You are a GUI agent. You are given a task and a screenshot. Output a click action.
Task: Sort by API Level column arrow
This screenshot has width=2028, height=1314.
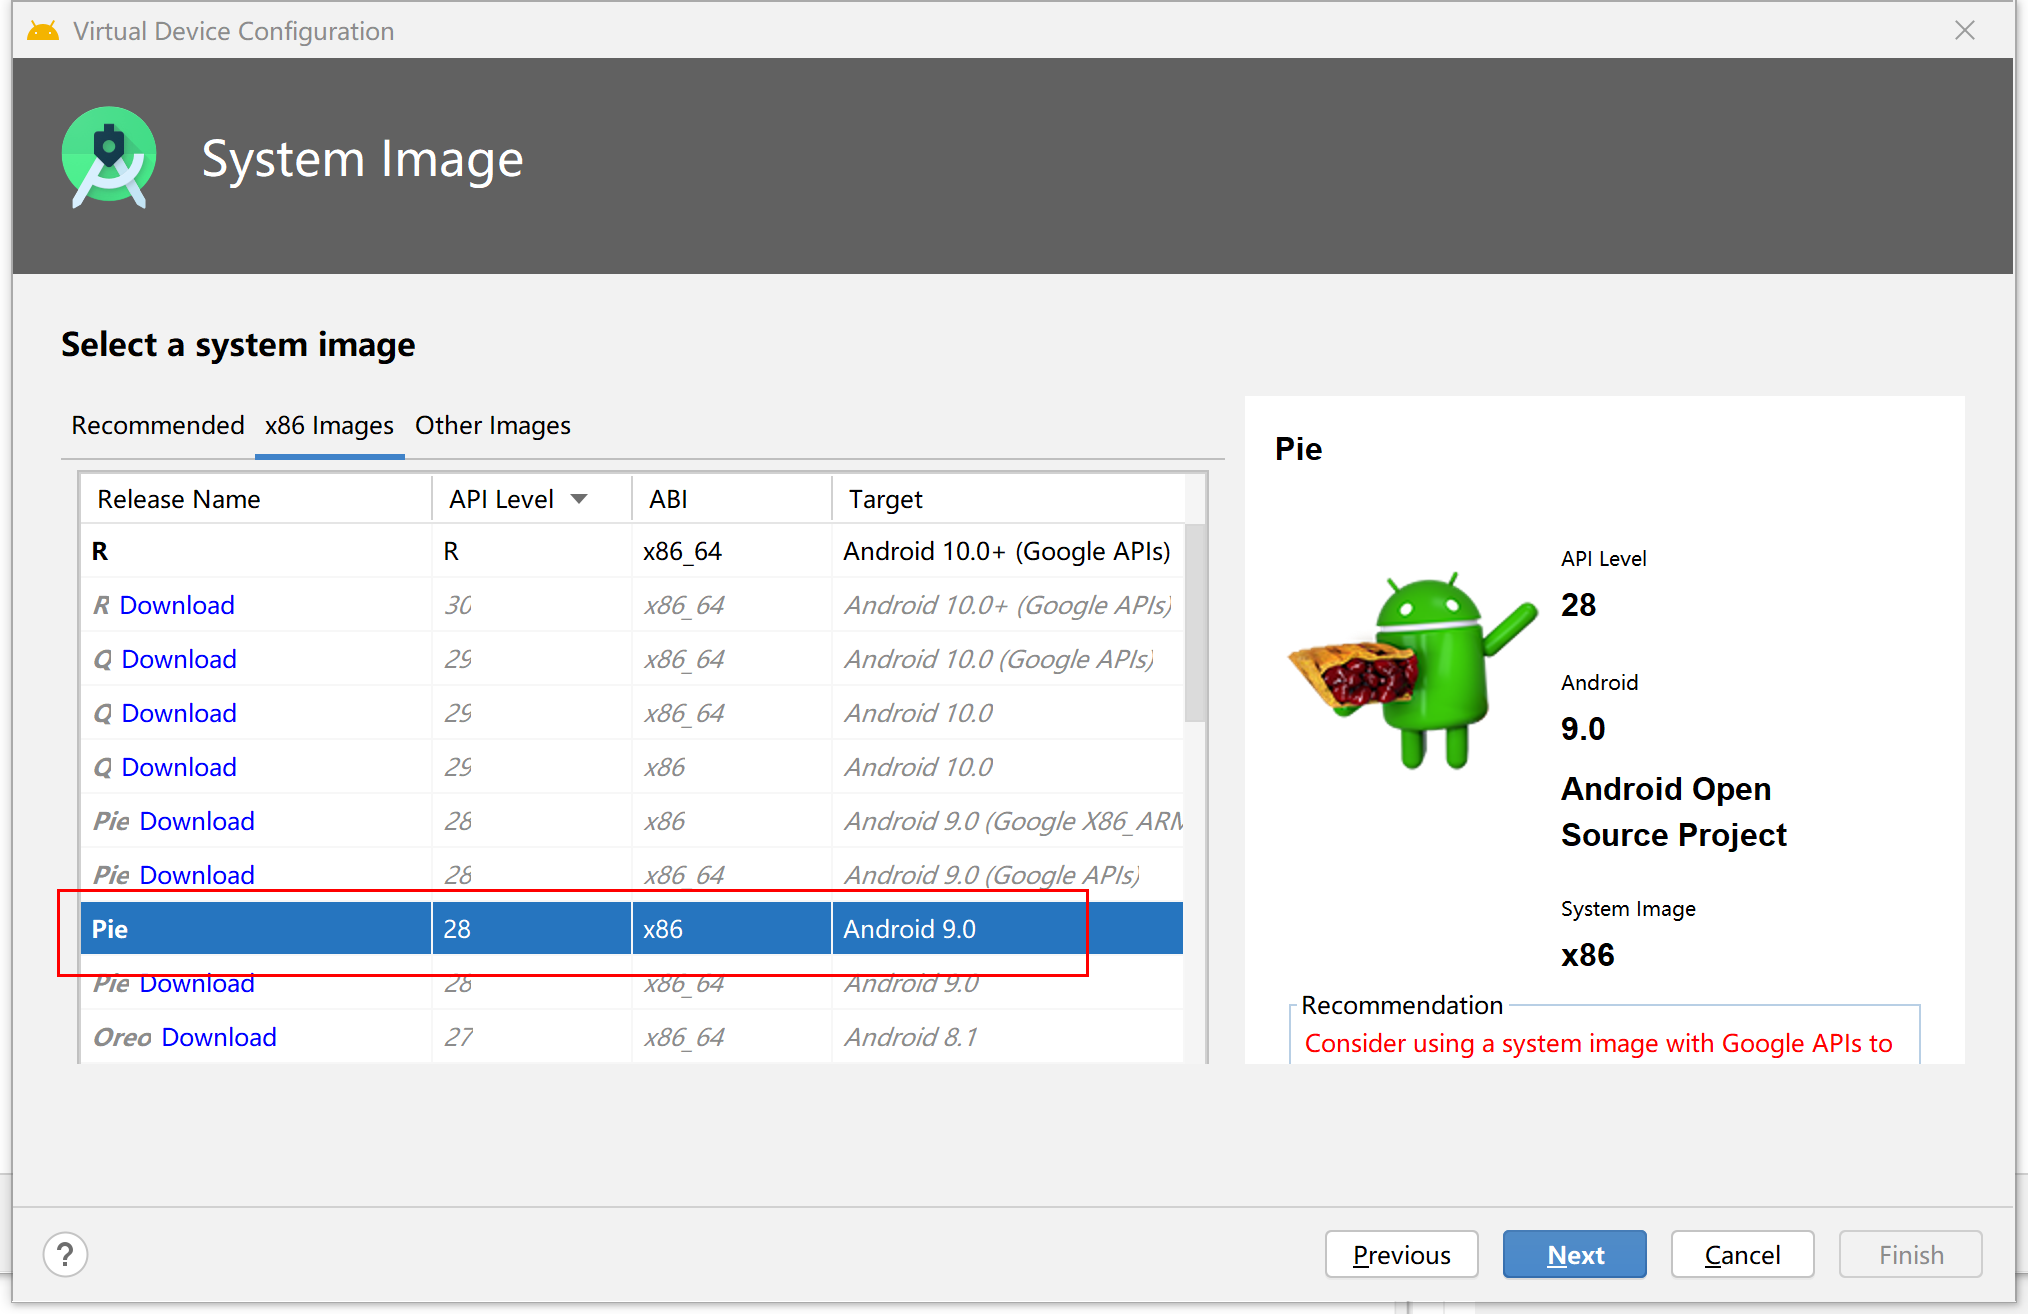pos(579,499)
